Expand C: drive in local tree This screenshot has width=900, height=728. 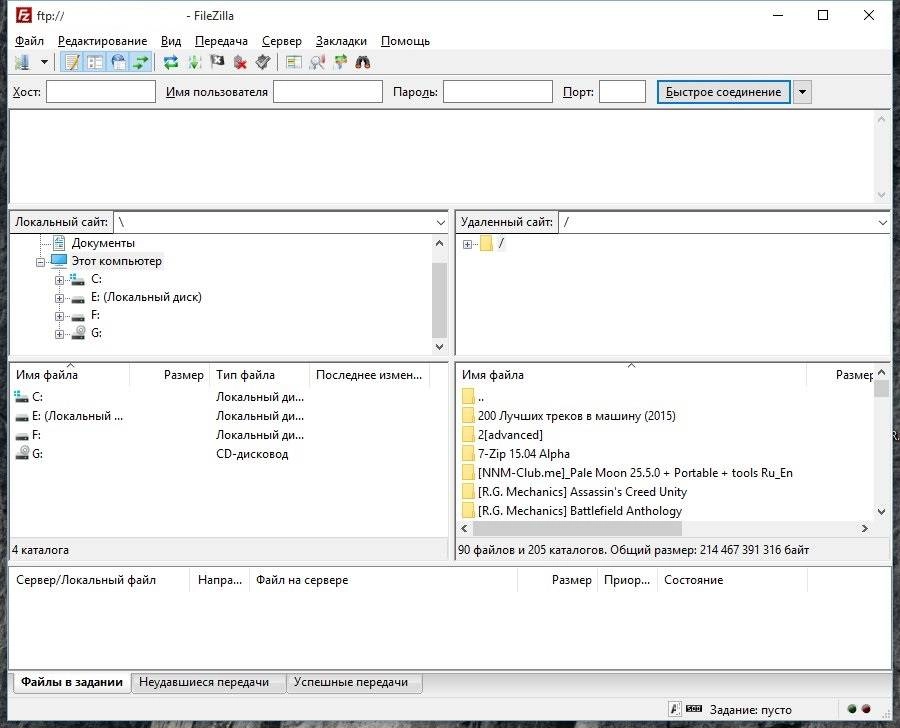point(59,280)
